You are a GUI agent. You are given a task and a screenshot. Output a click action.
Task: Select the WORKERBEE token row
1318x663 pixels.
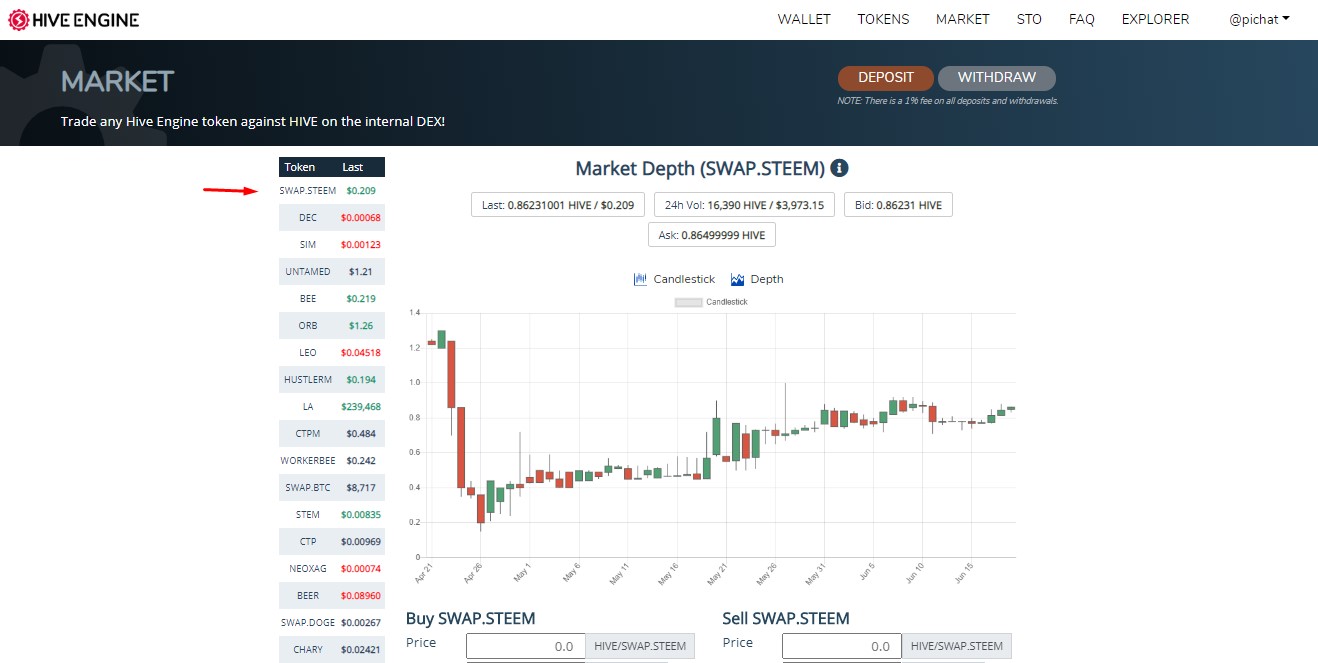tap(332, 460)
